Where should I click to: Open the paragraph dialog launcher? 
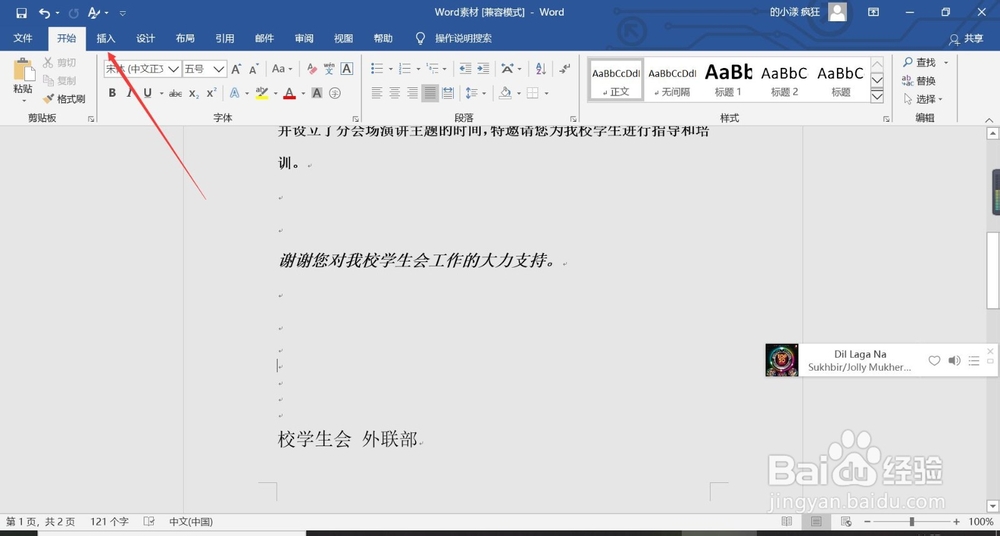(x=573, y=119)
